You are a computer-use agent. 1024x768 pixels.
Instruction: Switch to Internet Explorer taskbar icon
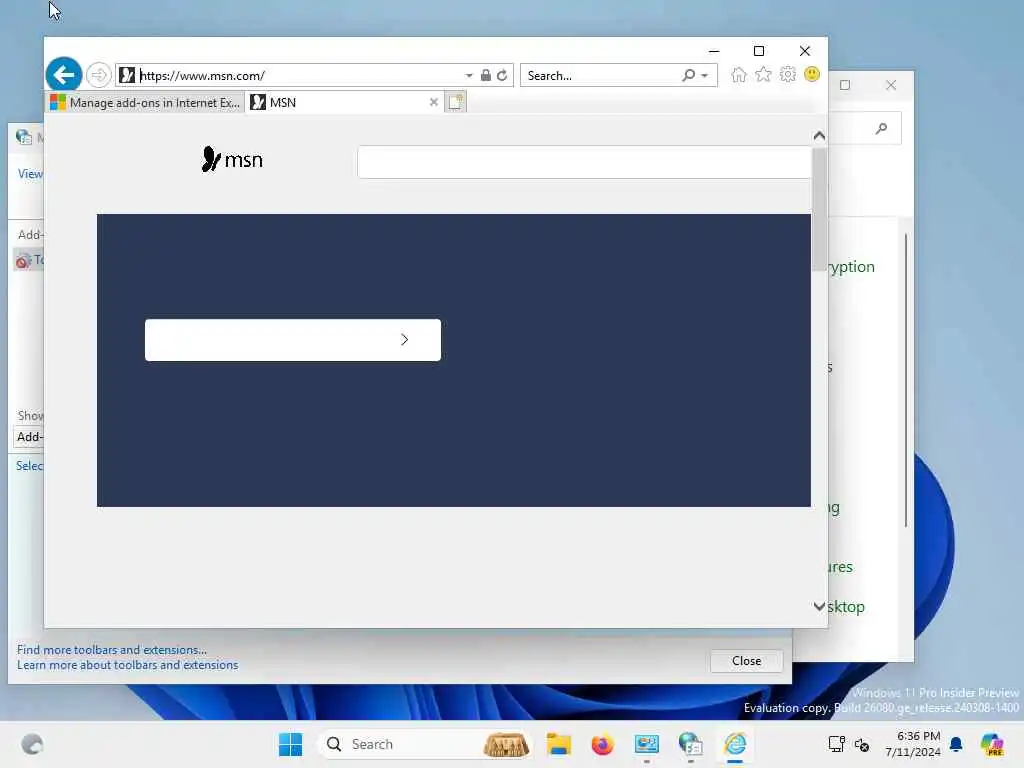click(x=735, y=744)
